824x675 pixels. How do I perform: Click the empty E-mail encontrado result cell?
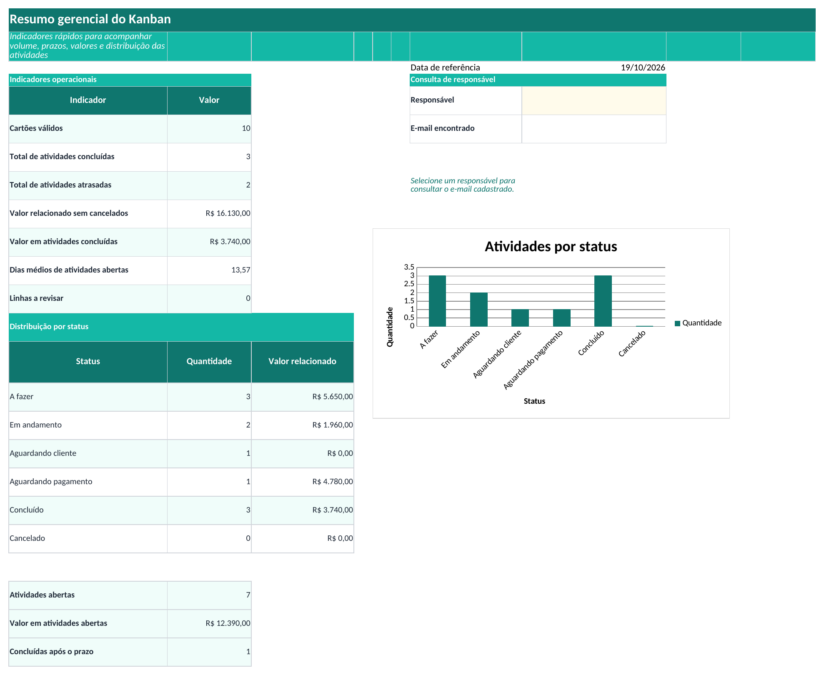tap(594, 129)
